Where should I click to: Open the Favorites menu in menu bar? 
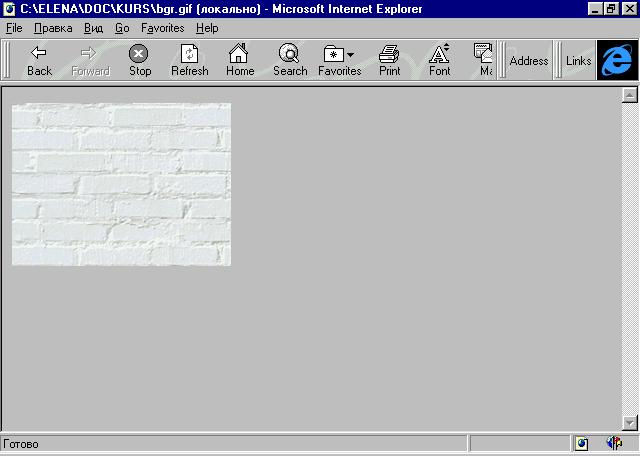[x=162, y=28]
